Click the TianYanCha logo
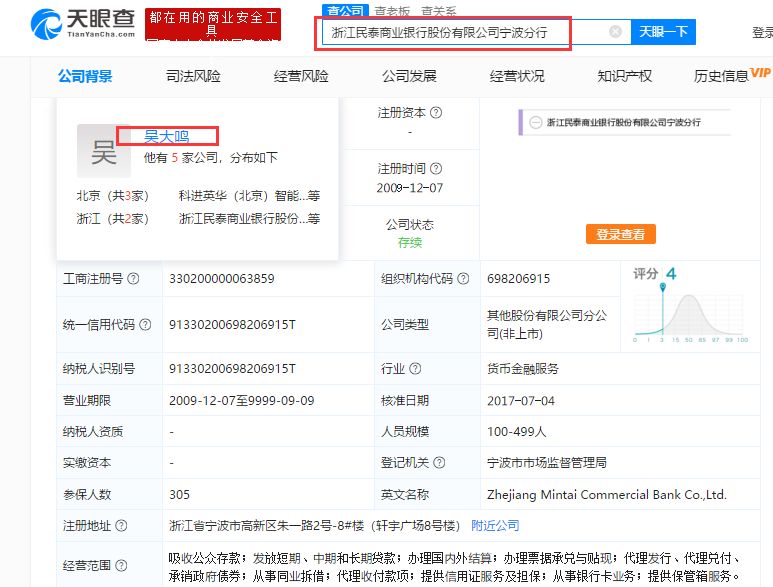 click(83, 23)
